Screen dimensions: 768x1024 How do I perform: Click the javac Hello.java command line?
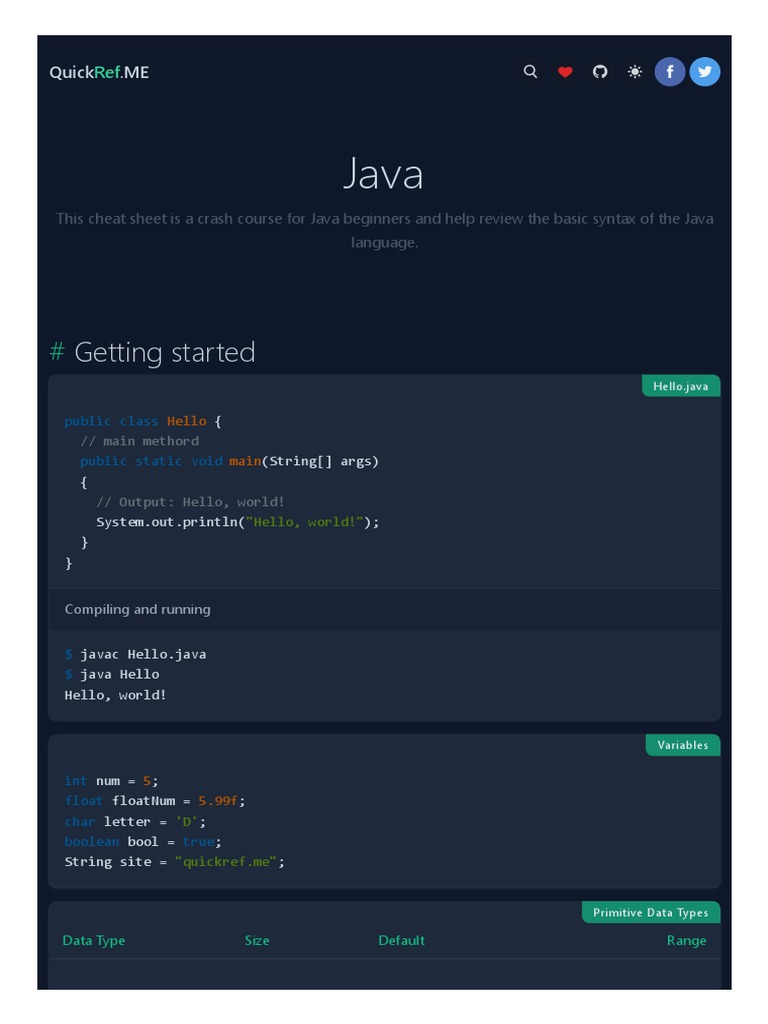pos(143,654)
